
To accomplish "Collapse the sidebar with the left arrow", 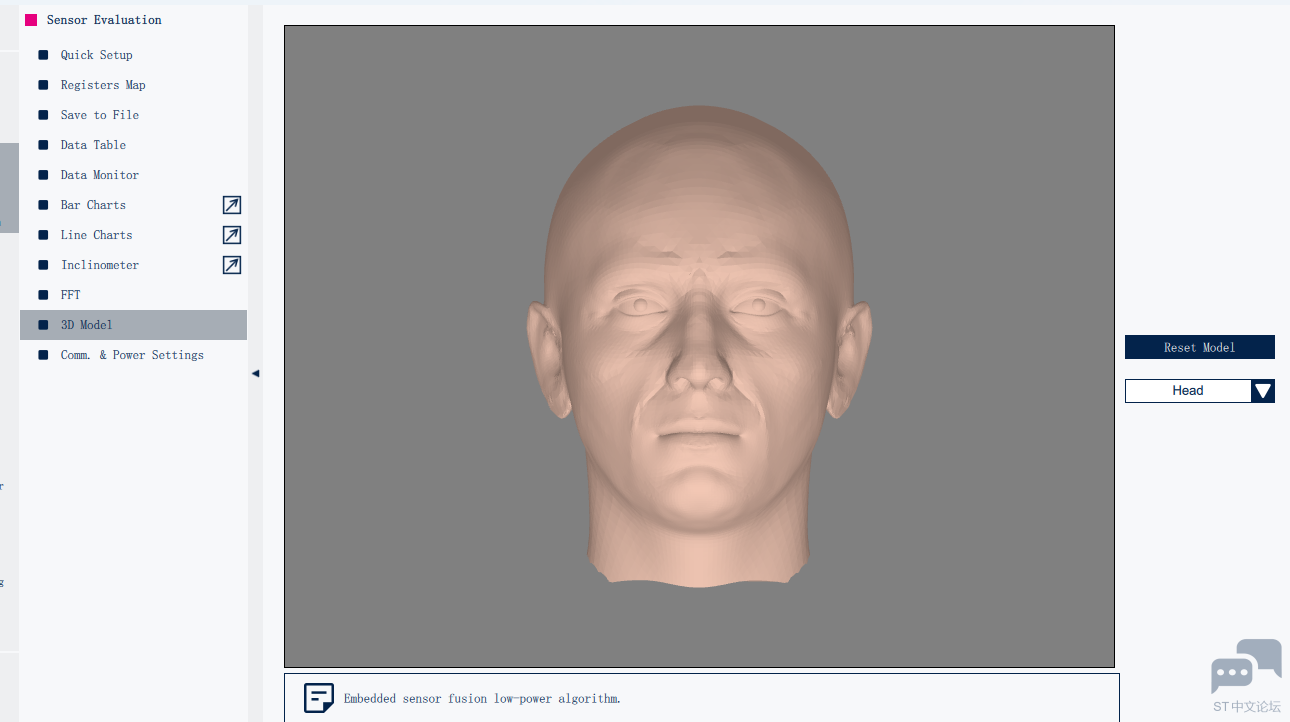I will tap(255, 373).
